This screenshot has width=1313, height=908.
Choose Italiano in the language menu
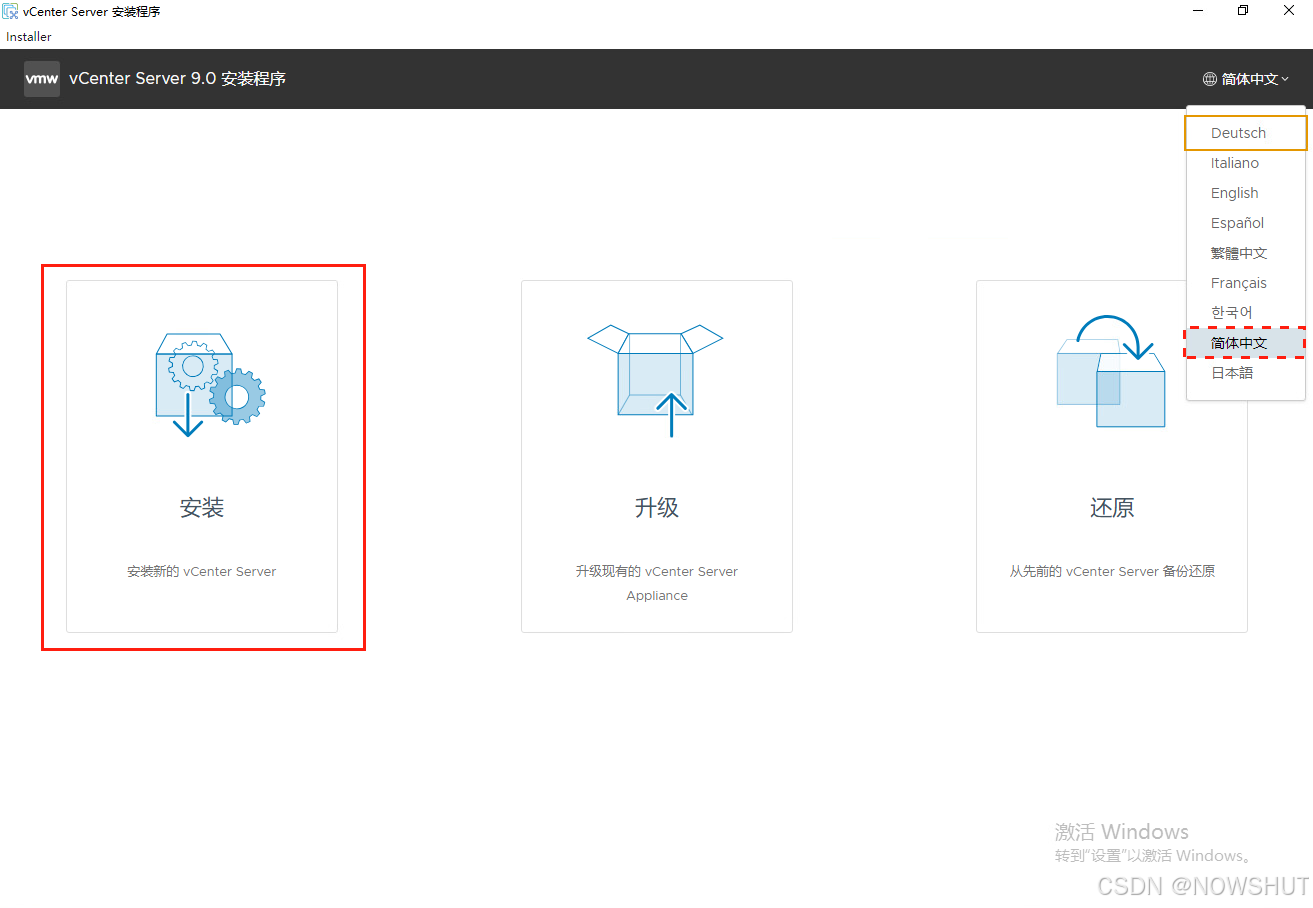(1246, 163)
